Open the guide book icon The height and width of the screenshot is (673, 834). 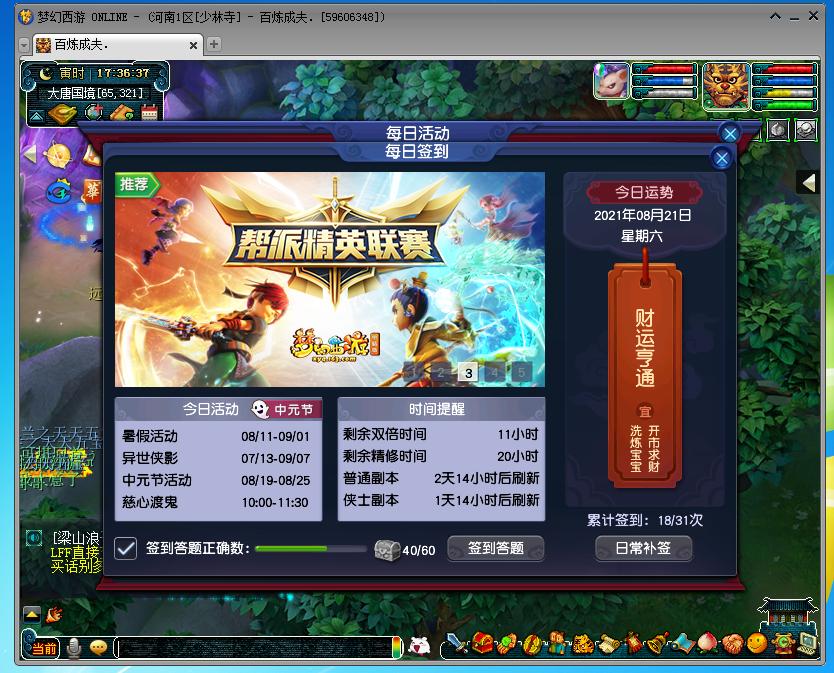122,113
